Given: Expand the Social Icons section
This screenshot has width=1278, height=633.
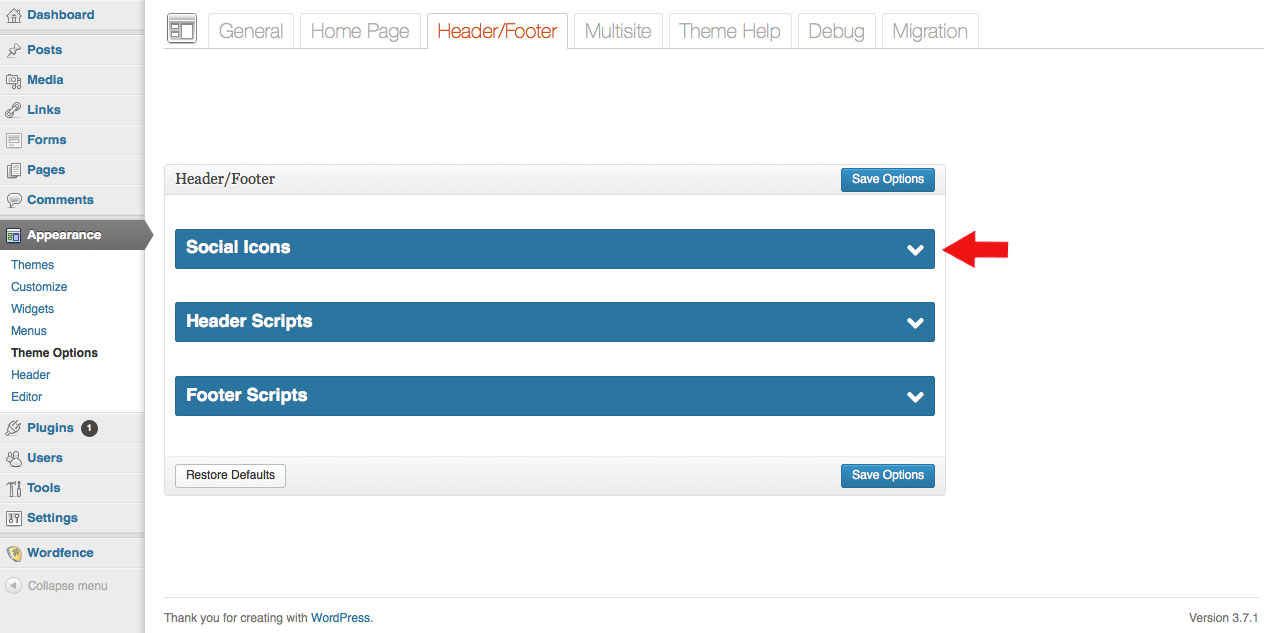Looking at the screenshot, I should coord(914,249).
